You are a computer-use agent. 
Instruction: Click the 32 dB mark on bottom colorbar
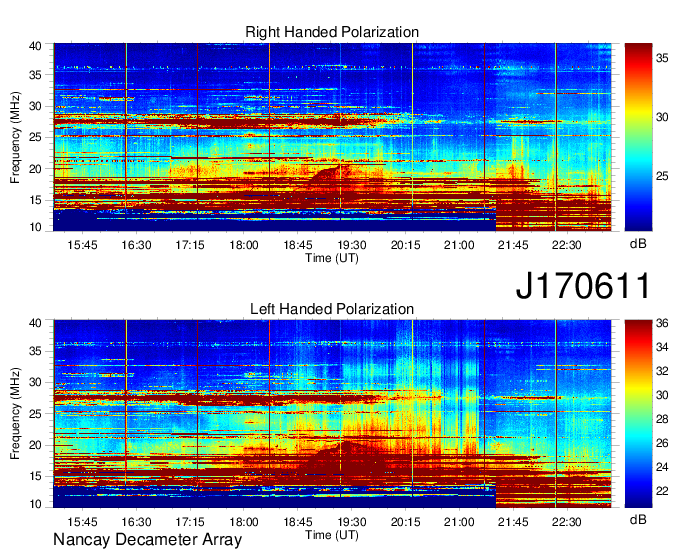(662, 371)
